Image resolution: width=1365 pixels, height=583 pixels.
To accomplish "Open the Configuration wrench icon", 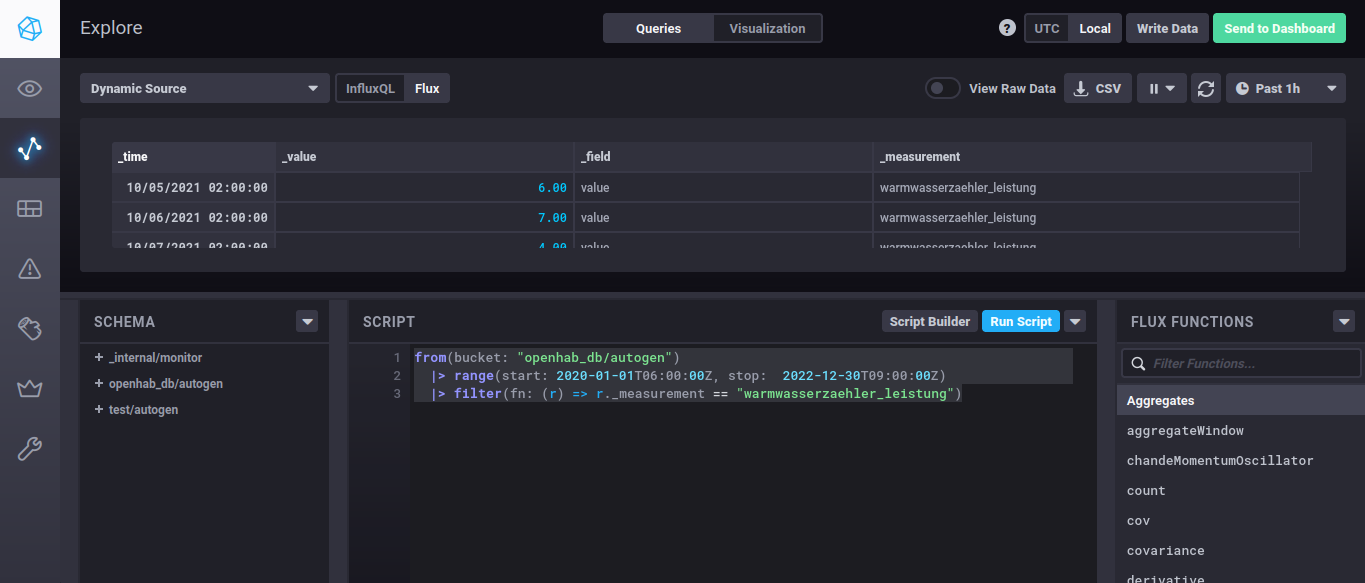I will point(29,449).
